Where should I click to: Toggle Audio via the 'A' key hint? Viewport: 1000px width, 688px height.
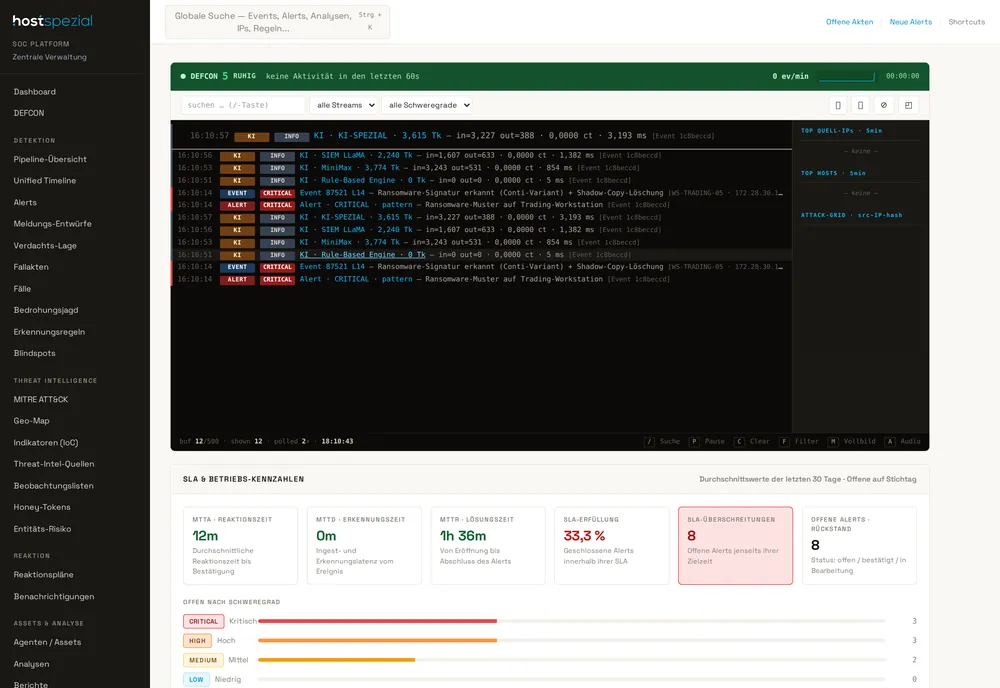pyautogui.click(x=890, y=441)
